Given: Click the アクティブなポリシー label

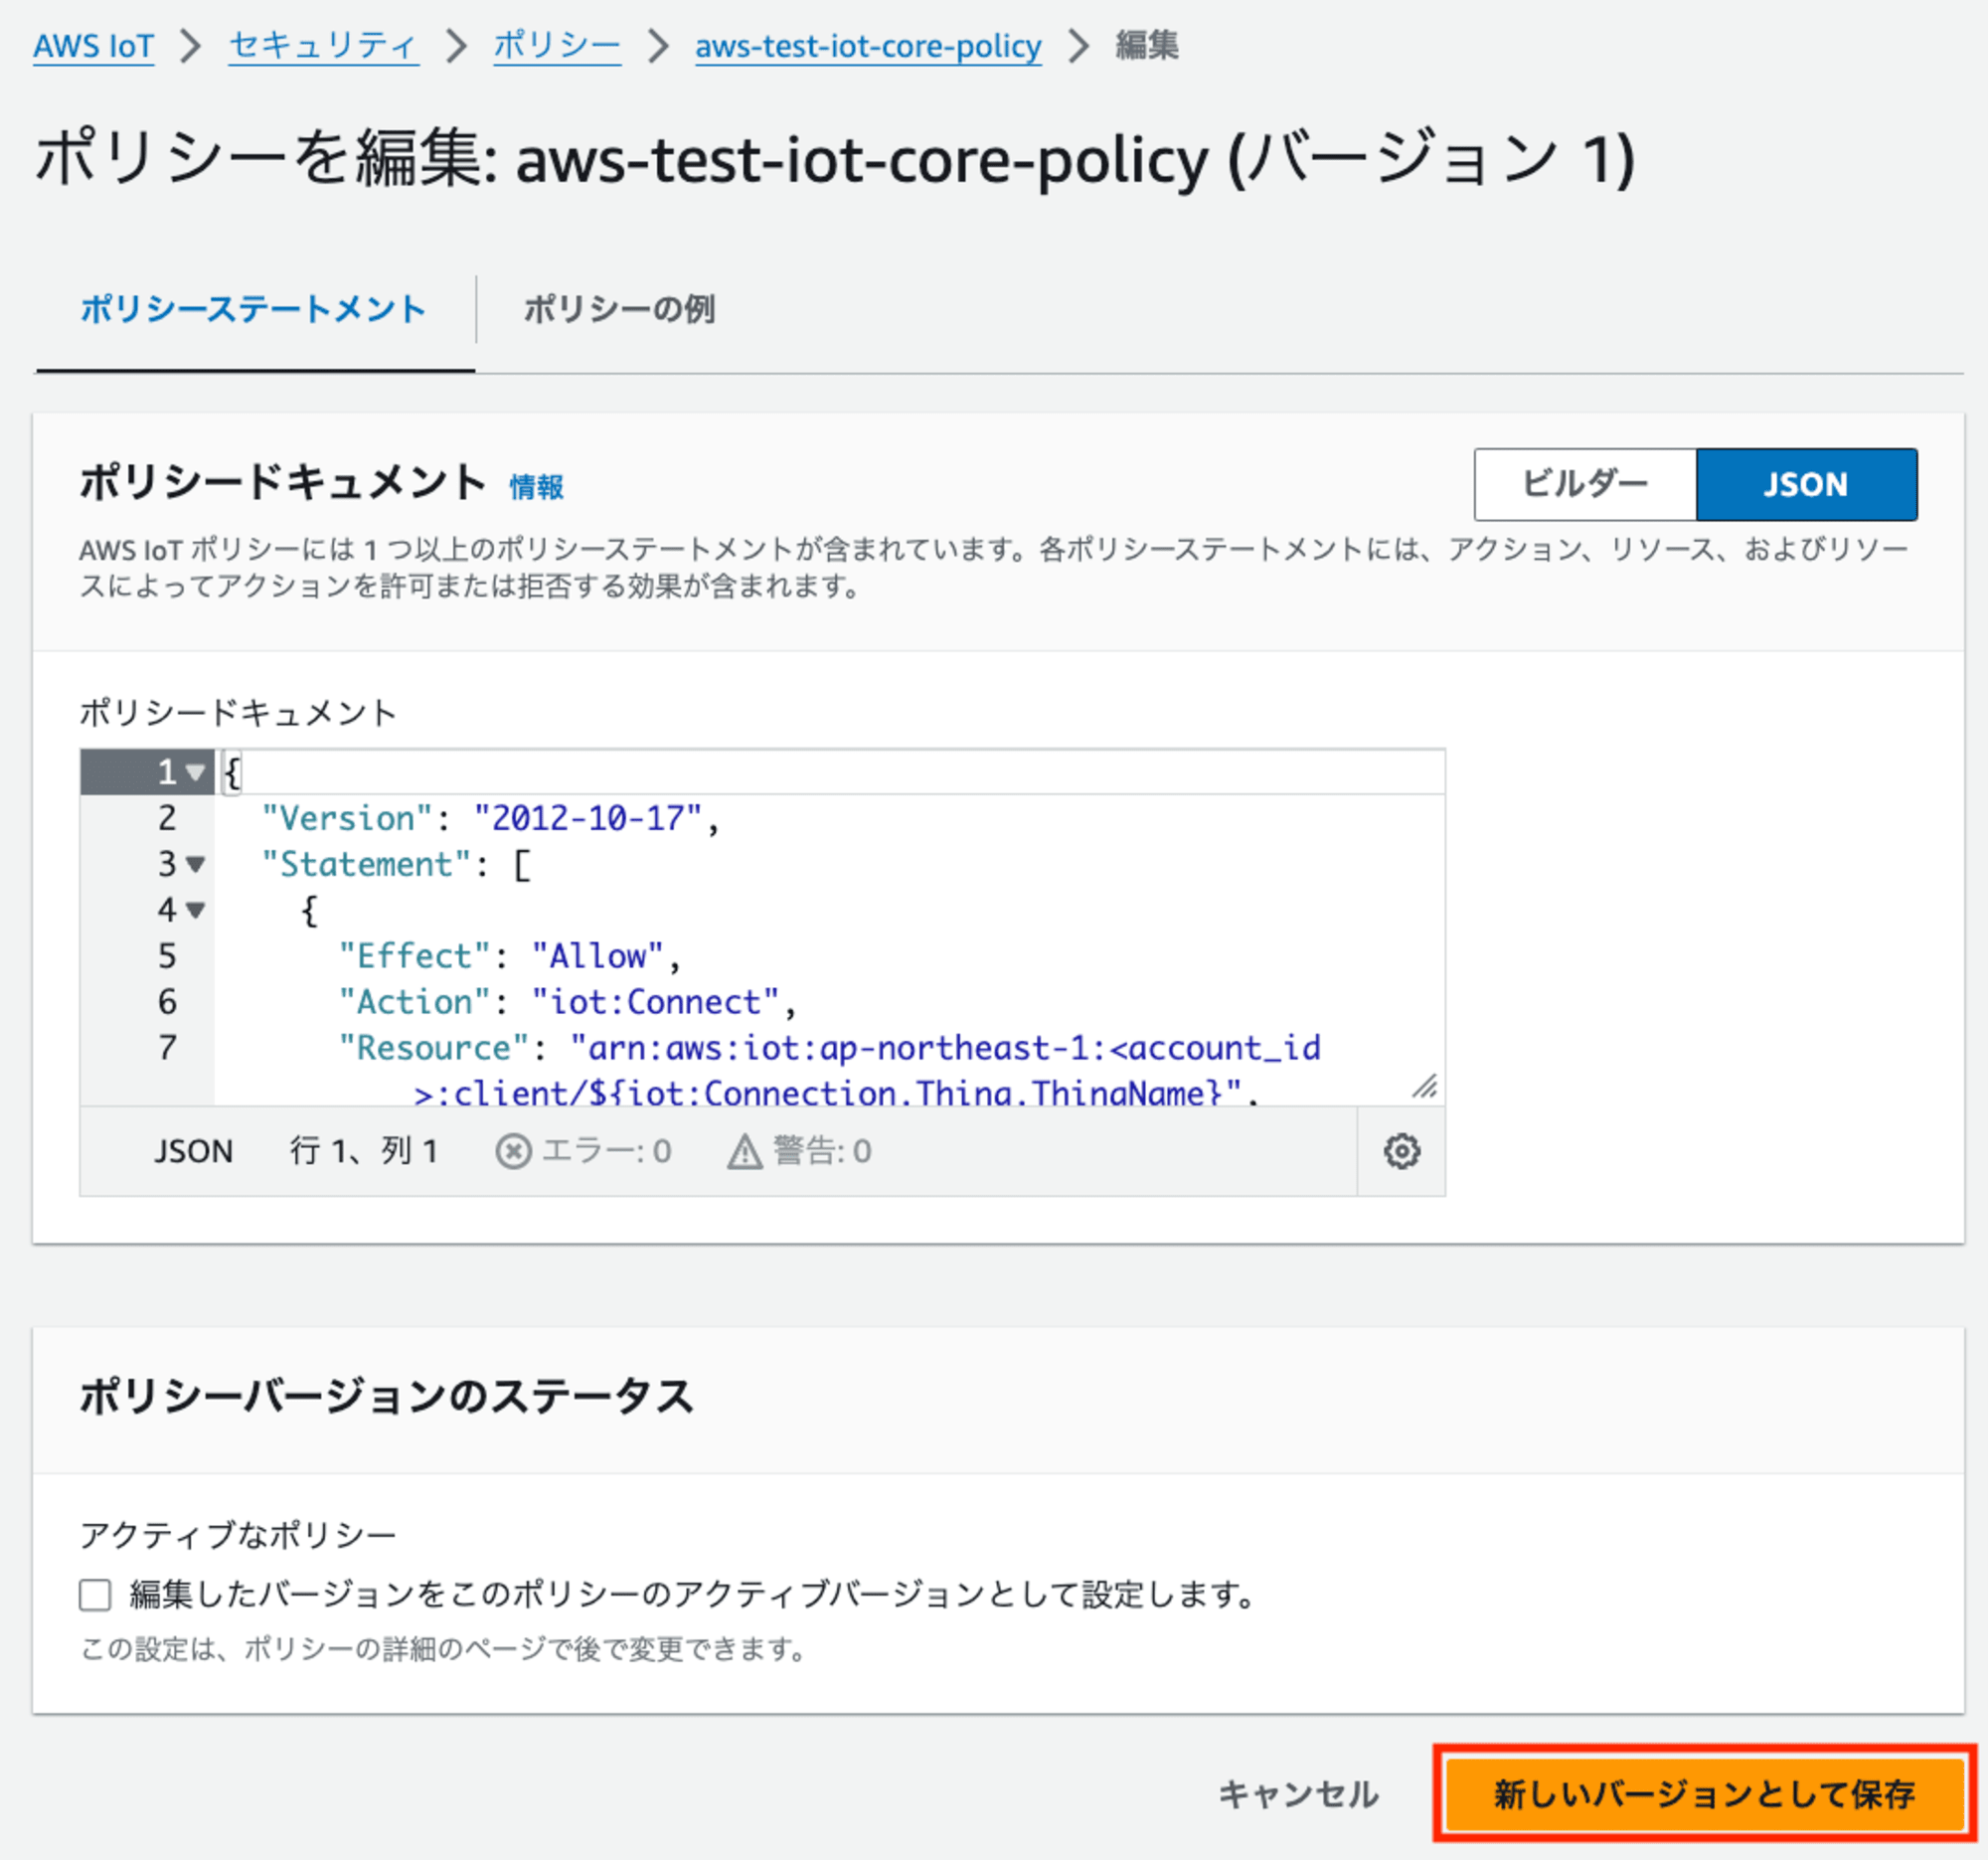Looking at the screenshot, I should point(238,1535).
